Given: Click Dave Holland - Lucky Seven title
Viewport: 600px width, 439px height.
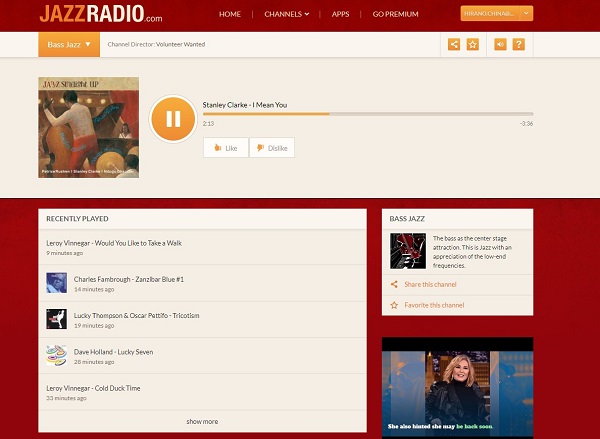Looking at the screenshot, I should click(x=113, y=352).
